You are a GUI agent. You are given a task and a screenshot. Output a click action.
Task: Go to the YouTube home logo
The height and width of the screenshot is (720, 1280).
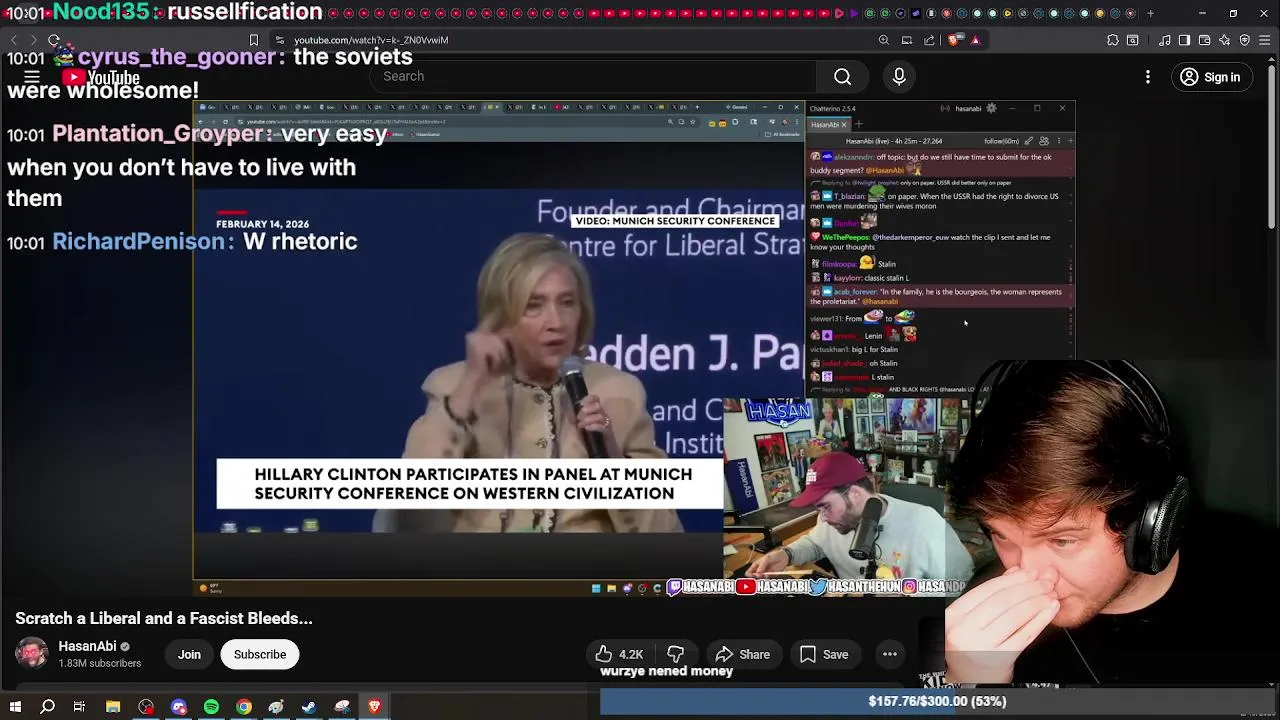pos(101,77)
